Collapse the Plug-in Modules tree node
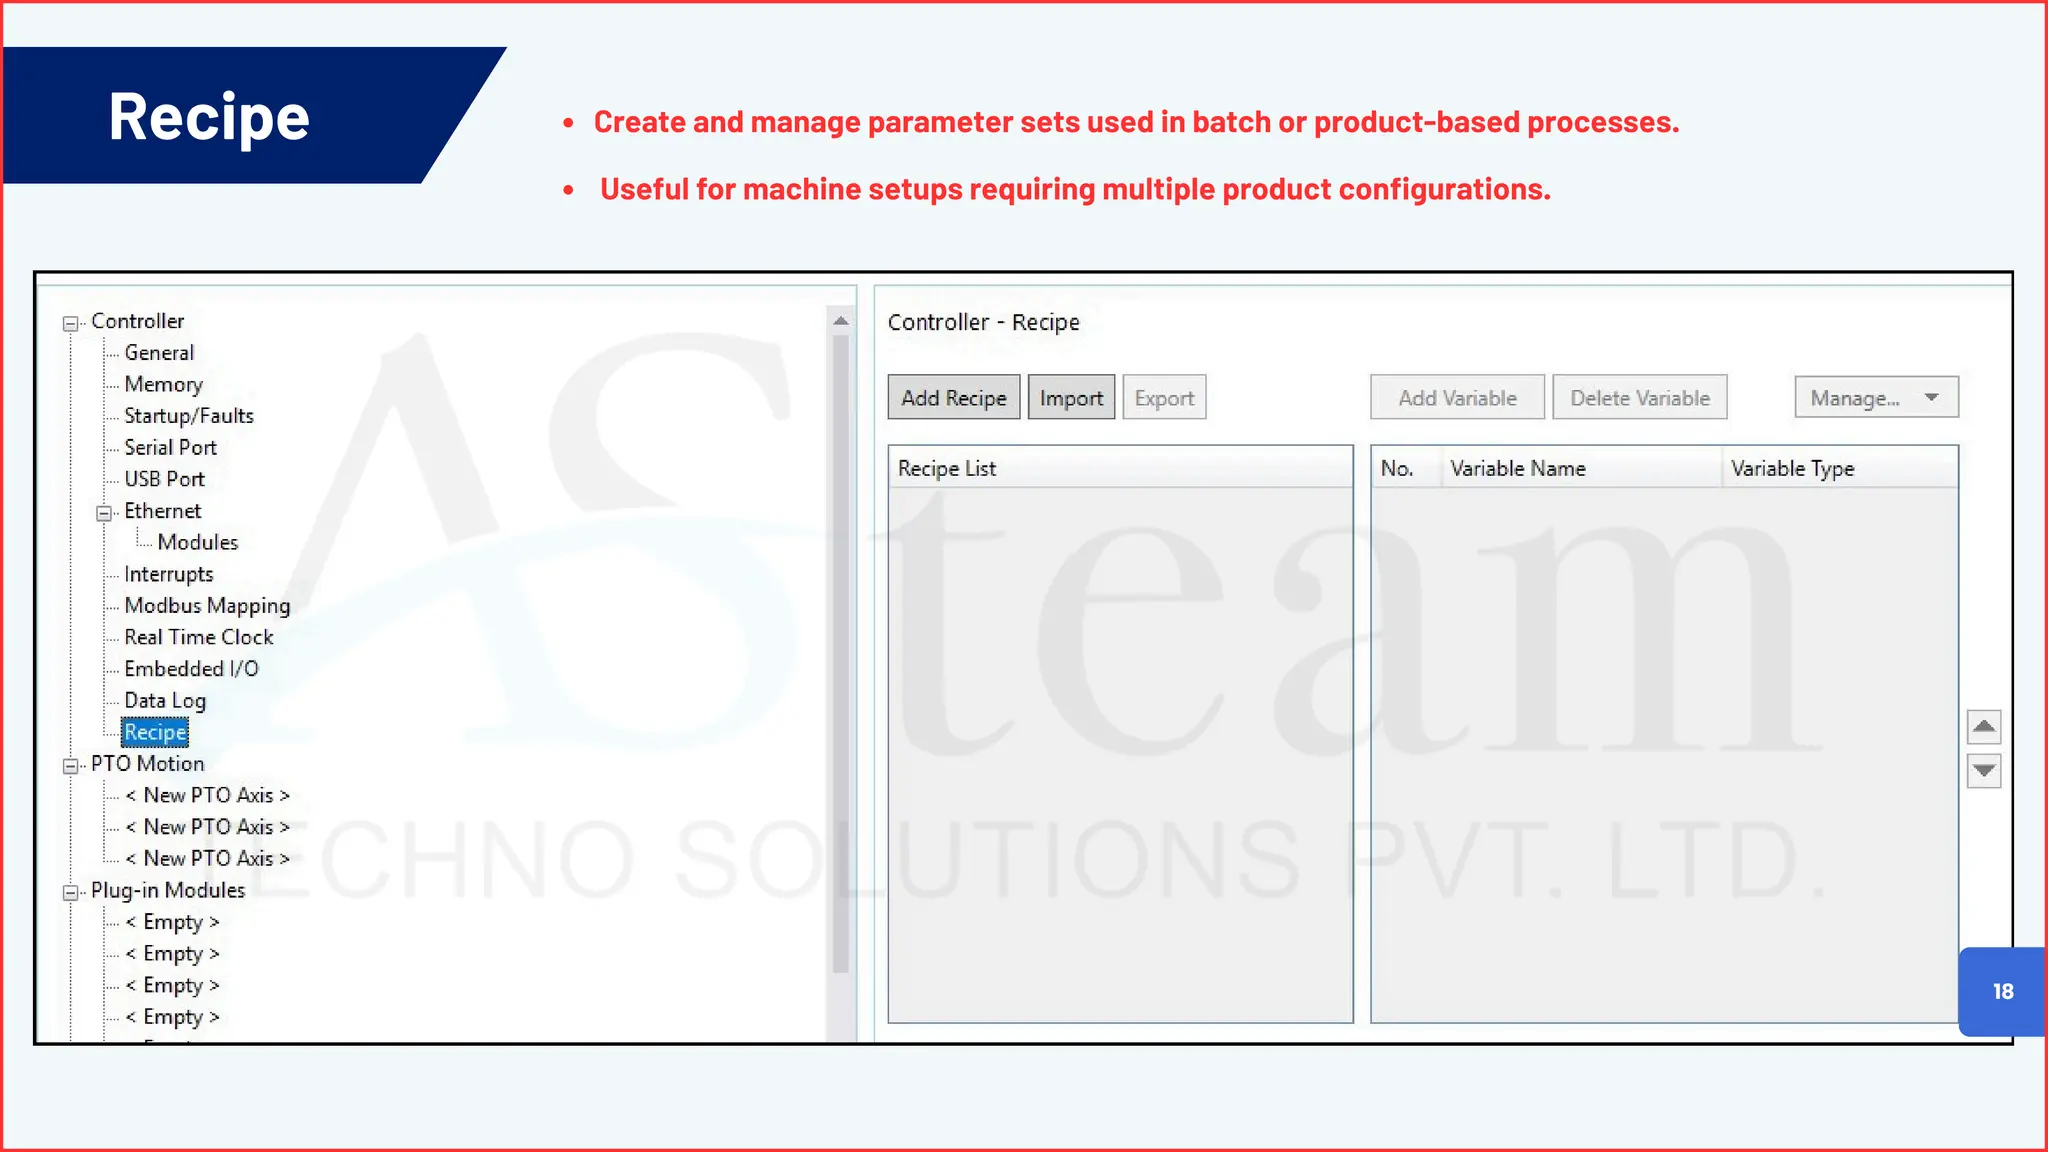The height and width of the screenshot is (1152, 2048). 70,893
